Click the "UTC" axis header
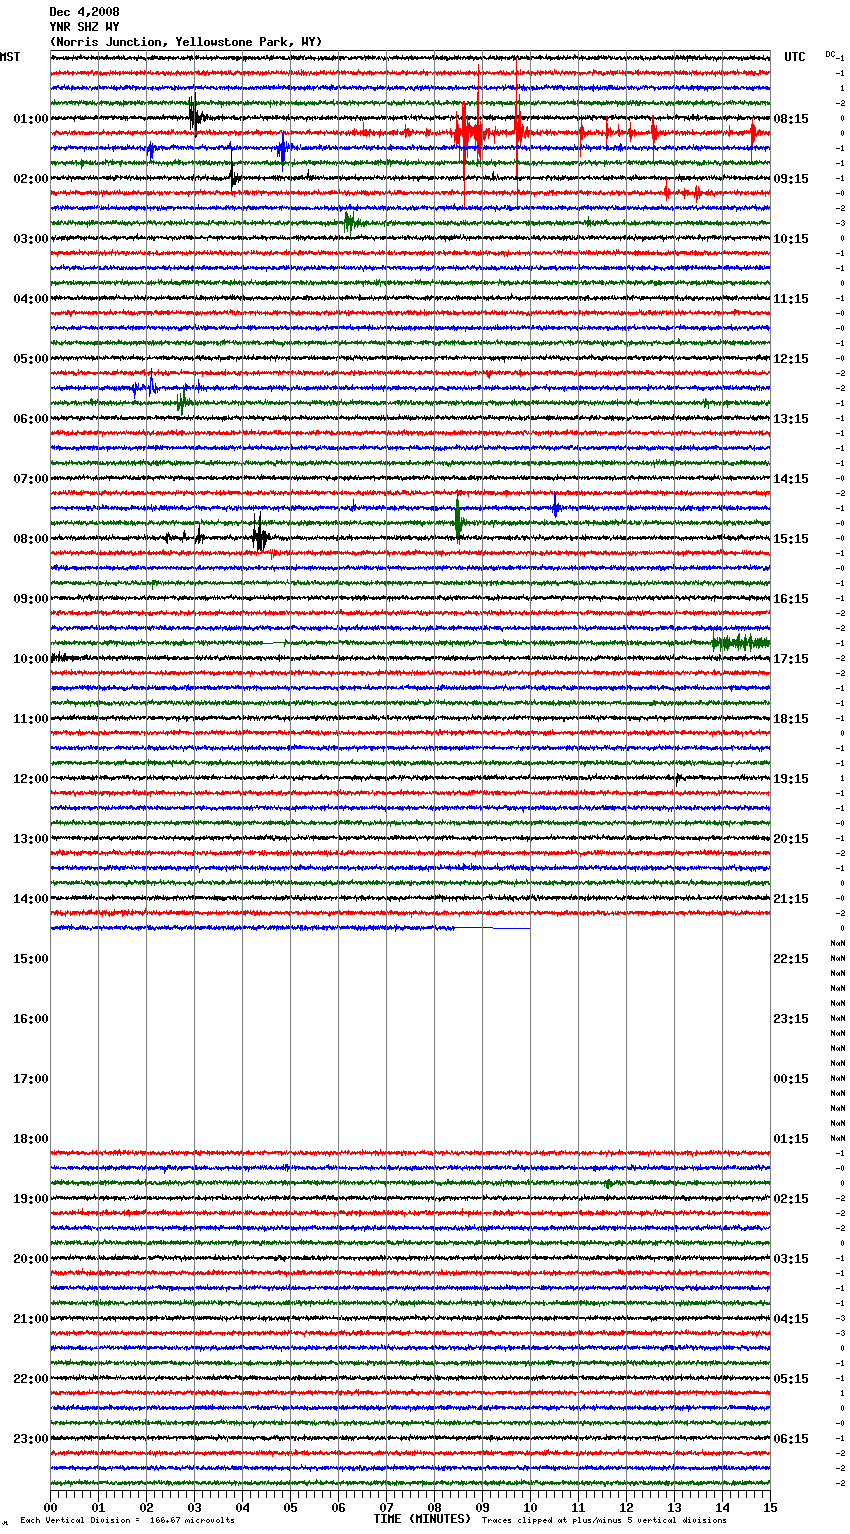 click(795, 57)
